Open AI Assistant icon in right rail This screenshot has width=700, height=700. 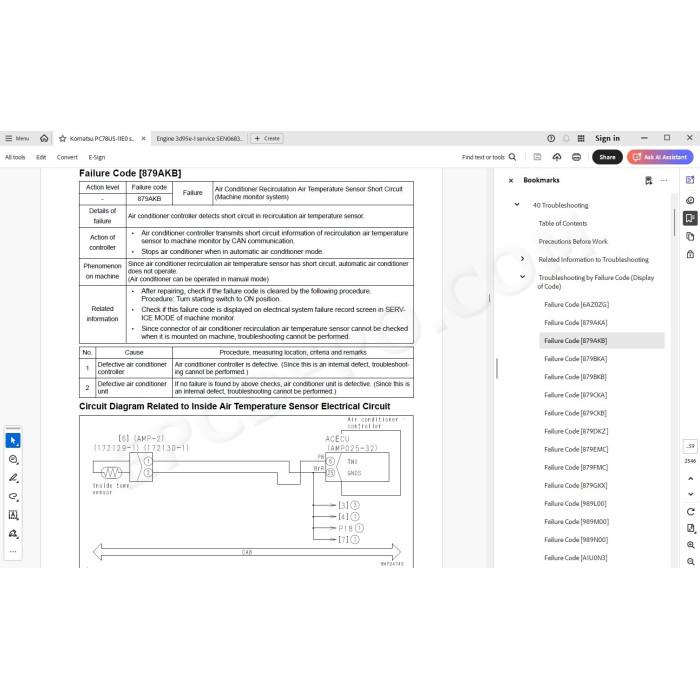pyautogui.click(x=690, y=180)
